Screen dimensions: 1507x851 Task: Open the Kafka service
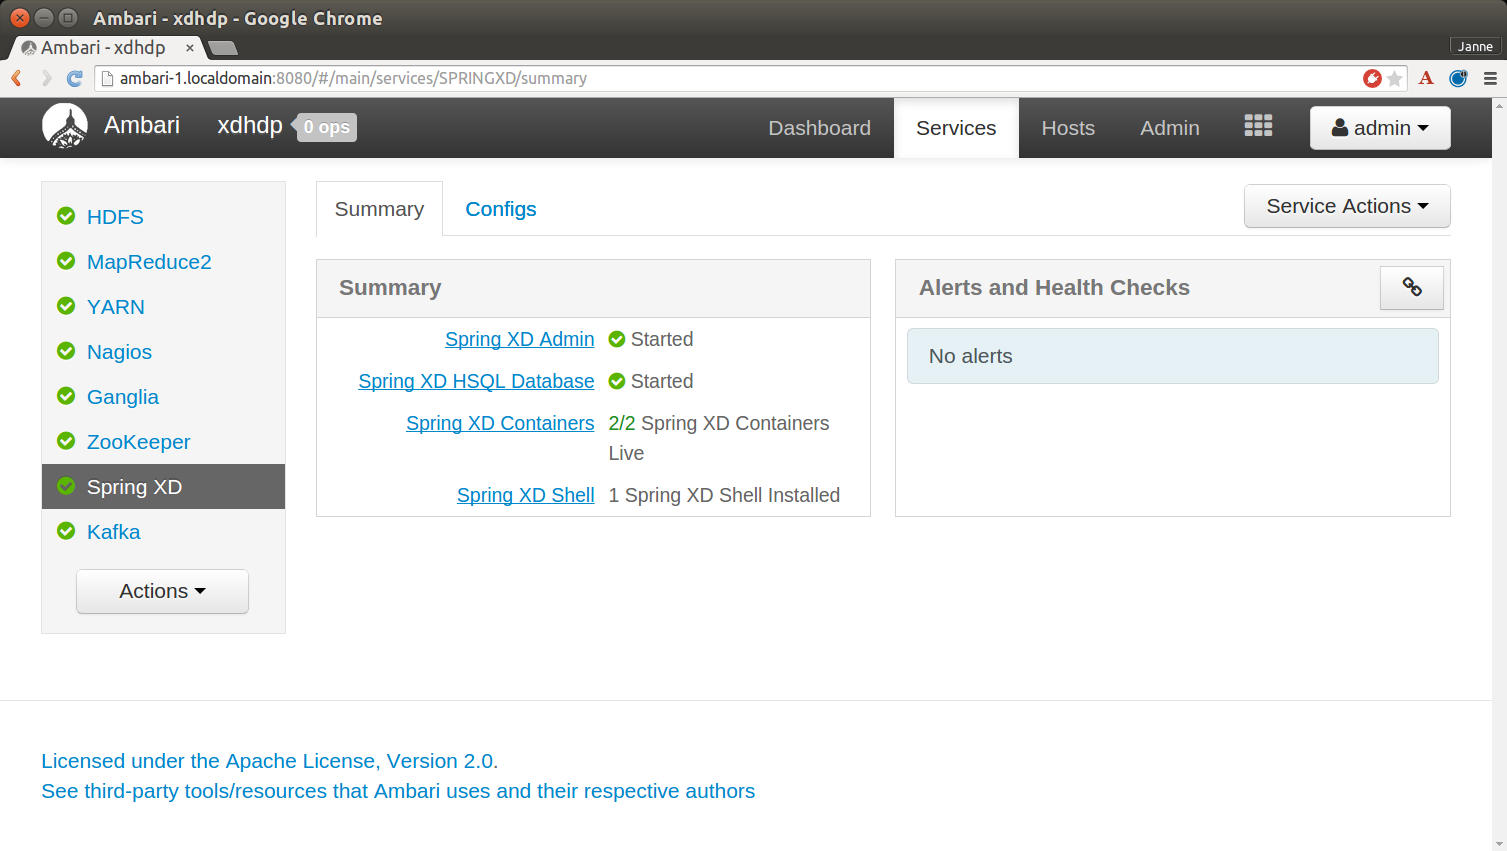pyautogui.click(x=114, y=532)
